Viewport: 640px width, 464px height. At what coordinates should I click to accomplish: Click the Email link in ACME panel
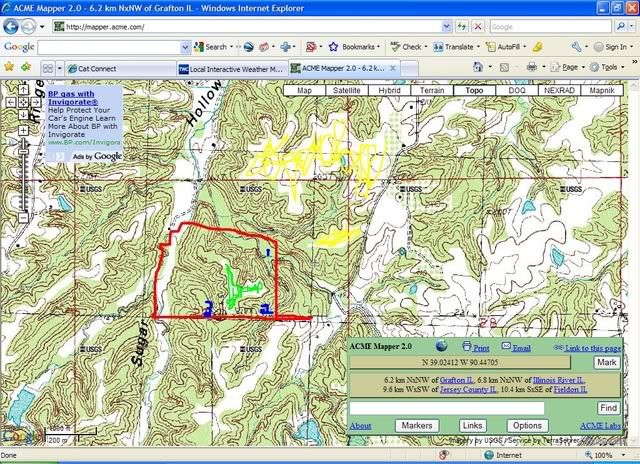coord(521,348)
